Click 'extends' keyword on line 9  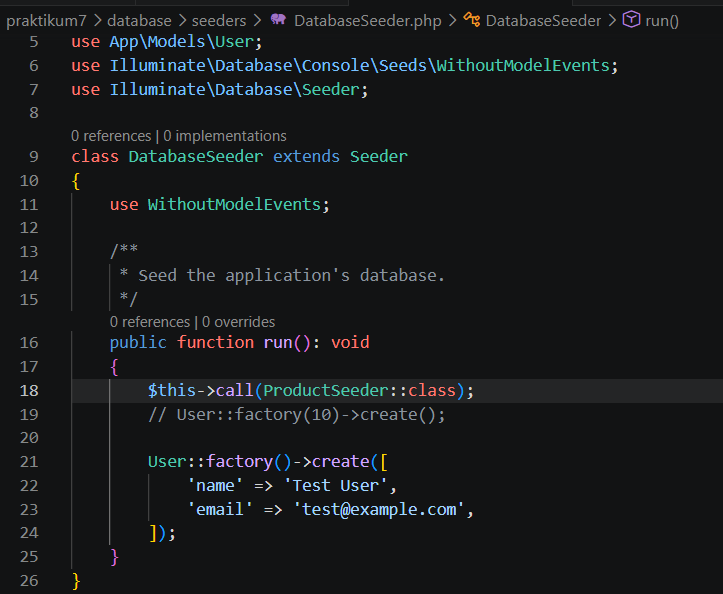coord(306,156)
